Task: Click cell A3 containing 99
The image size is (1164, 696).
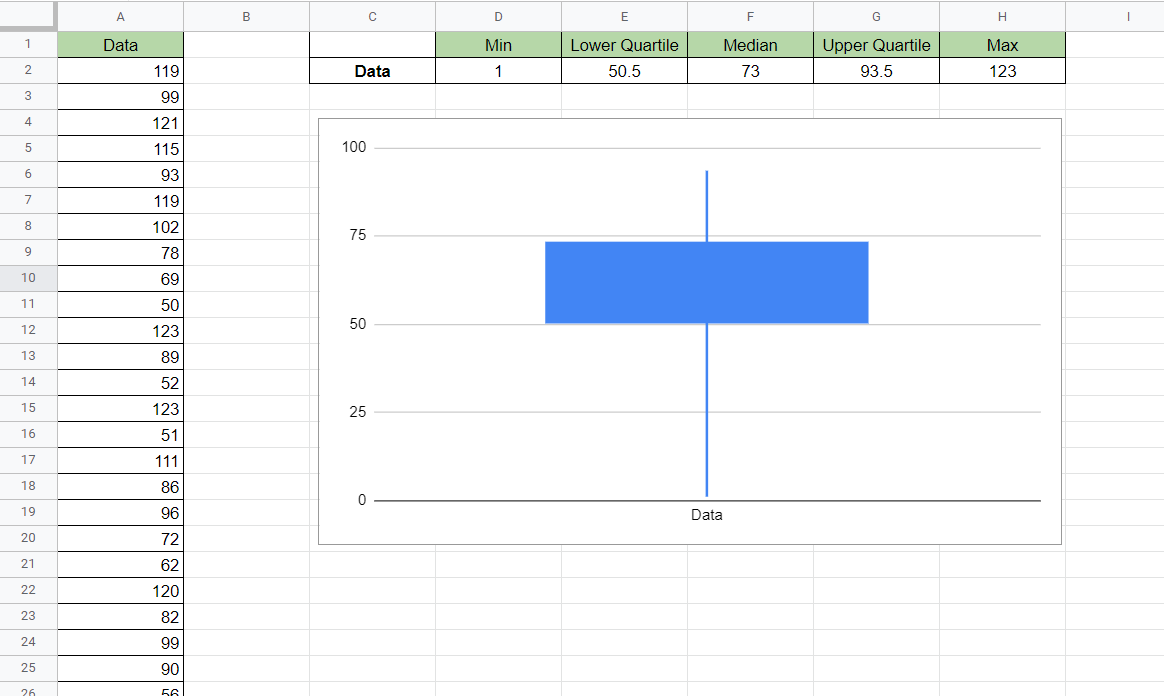Action: click(x=120, y=96)
